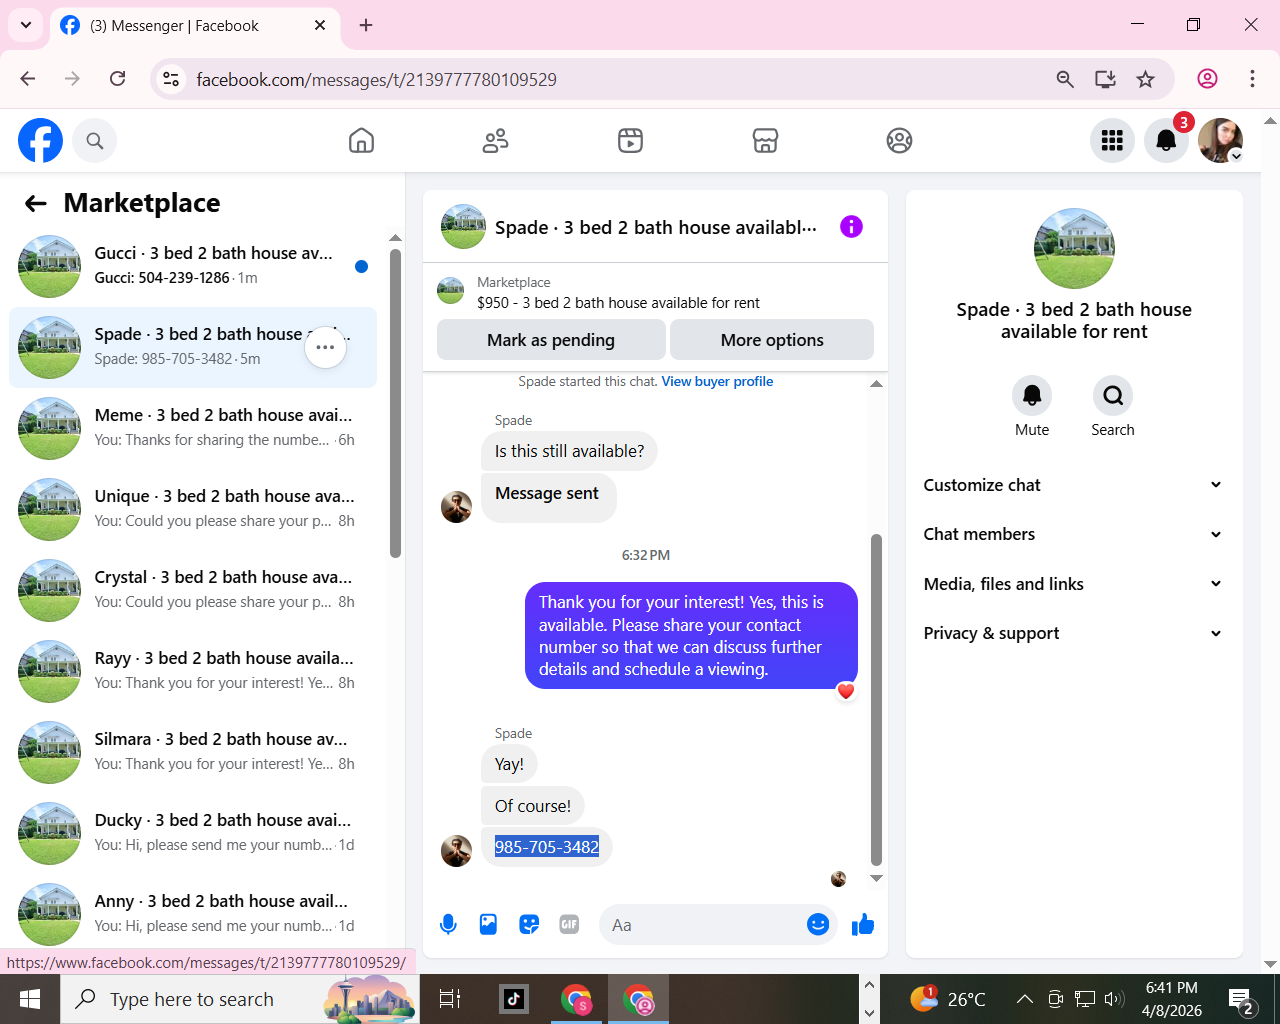
Task: Open Silmara conversation in the list
Action: tap(193, 752)
